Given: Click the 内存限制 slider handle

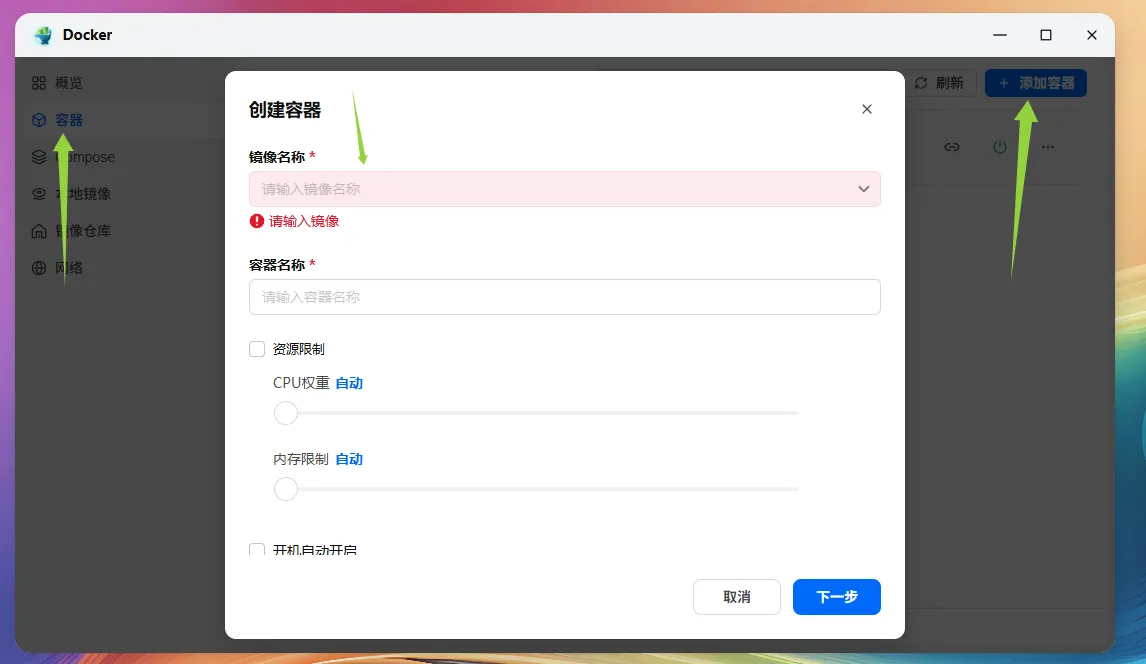Looking at the screenshot, I should click(x=286, y=489).
